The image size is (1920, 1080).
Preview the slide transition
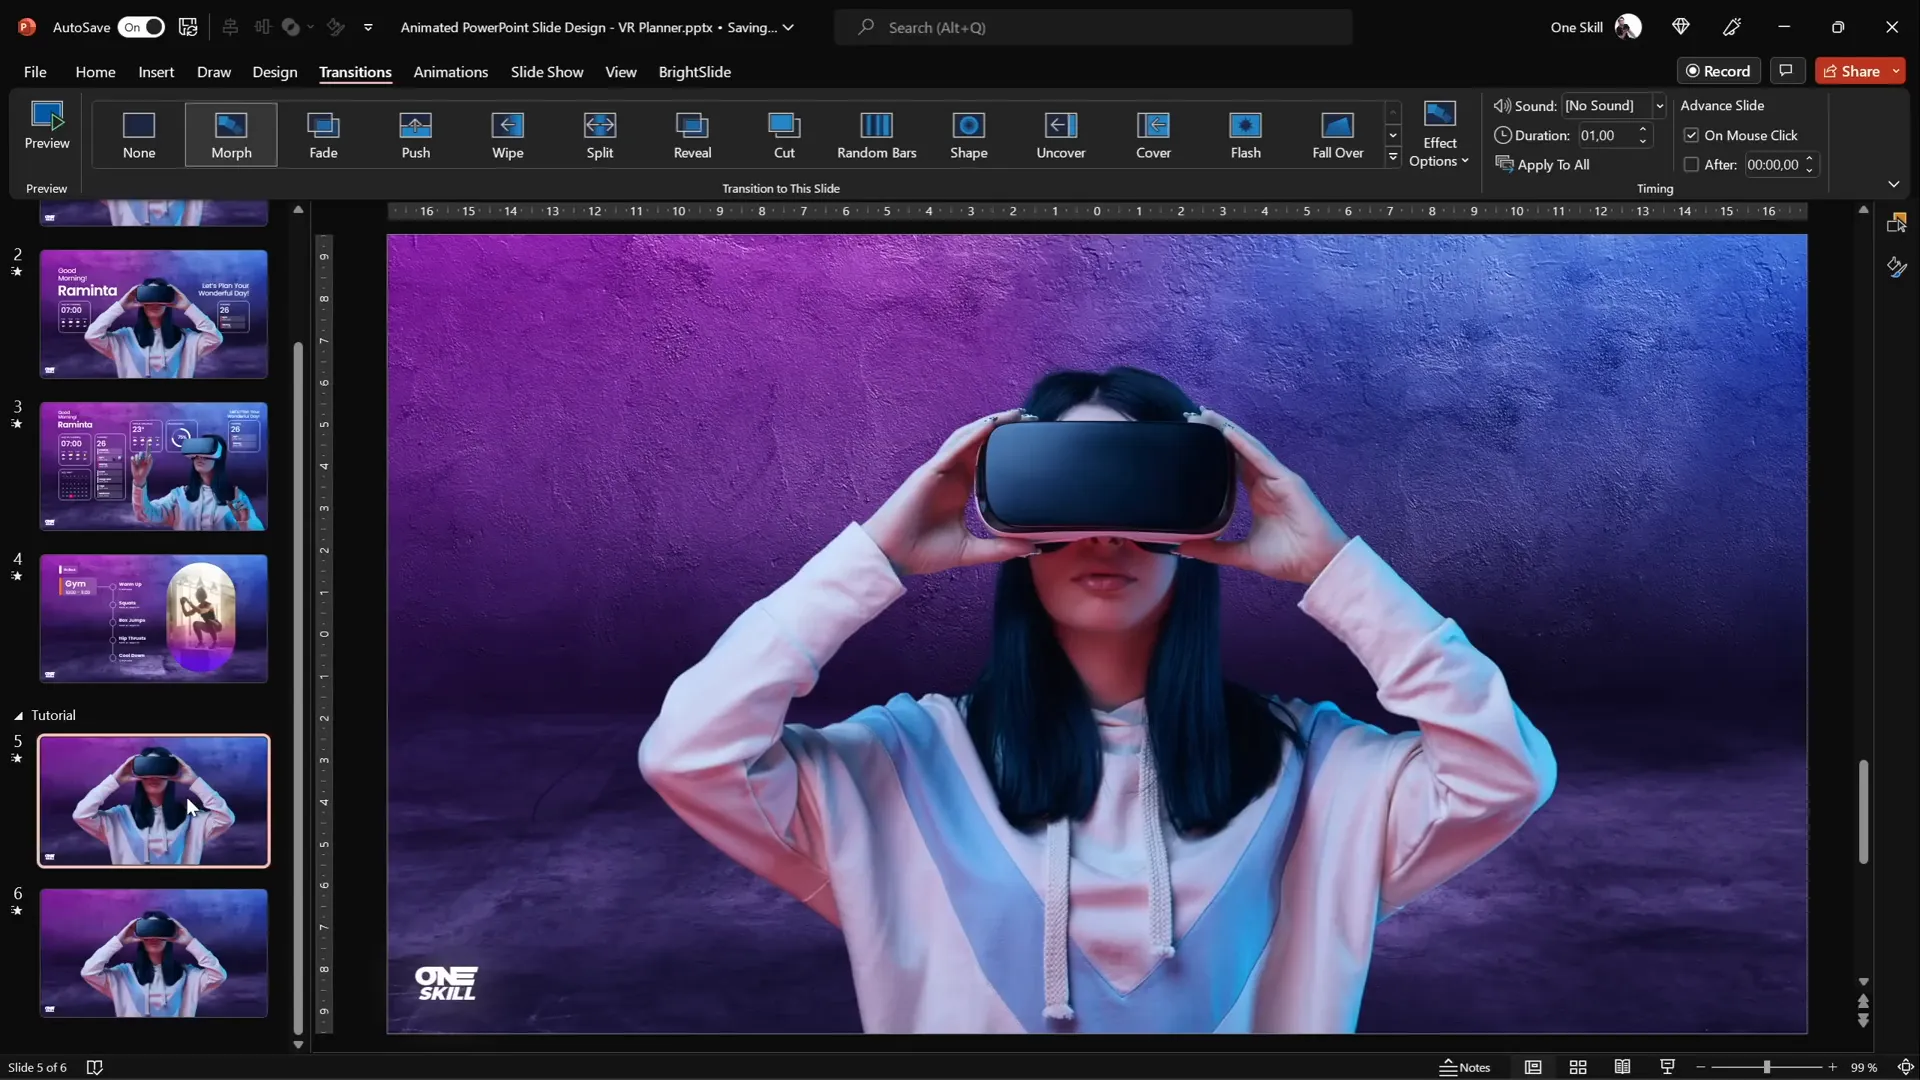pyautogui.click(x=47, y=127)
